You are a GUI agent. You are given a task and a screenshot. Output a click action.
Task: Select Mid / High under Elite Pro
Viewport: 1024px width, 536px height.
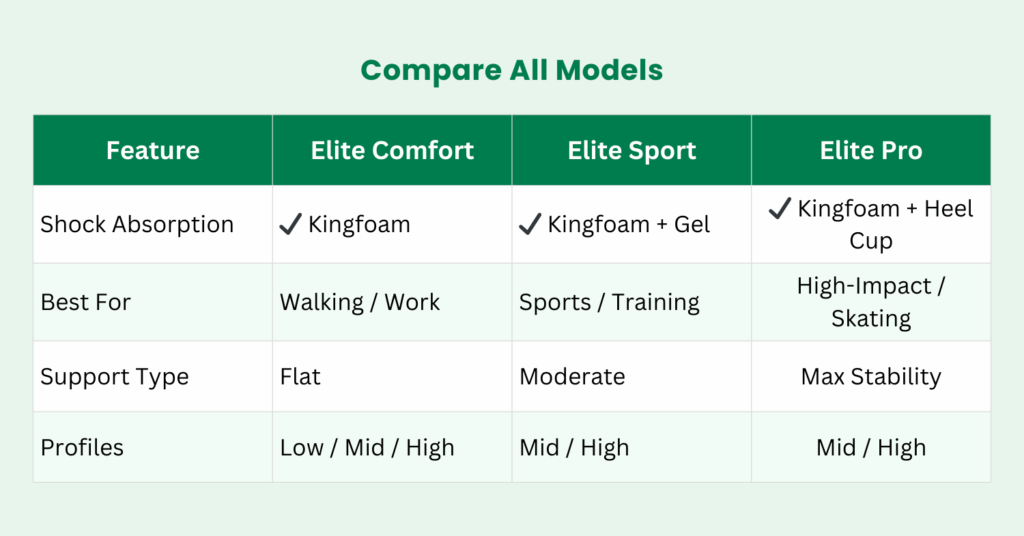click(871, 447)
